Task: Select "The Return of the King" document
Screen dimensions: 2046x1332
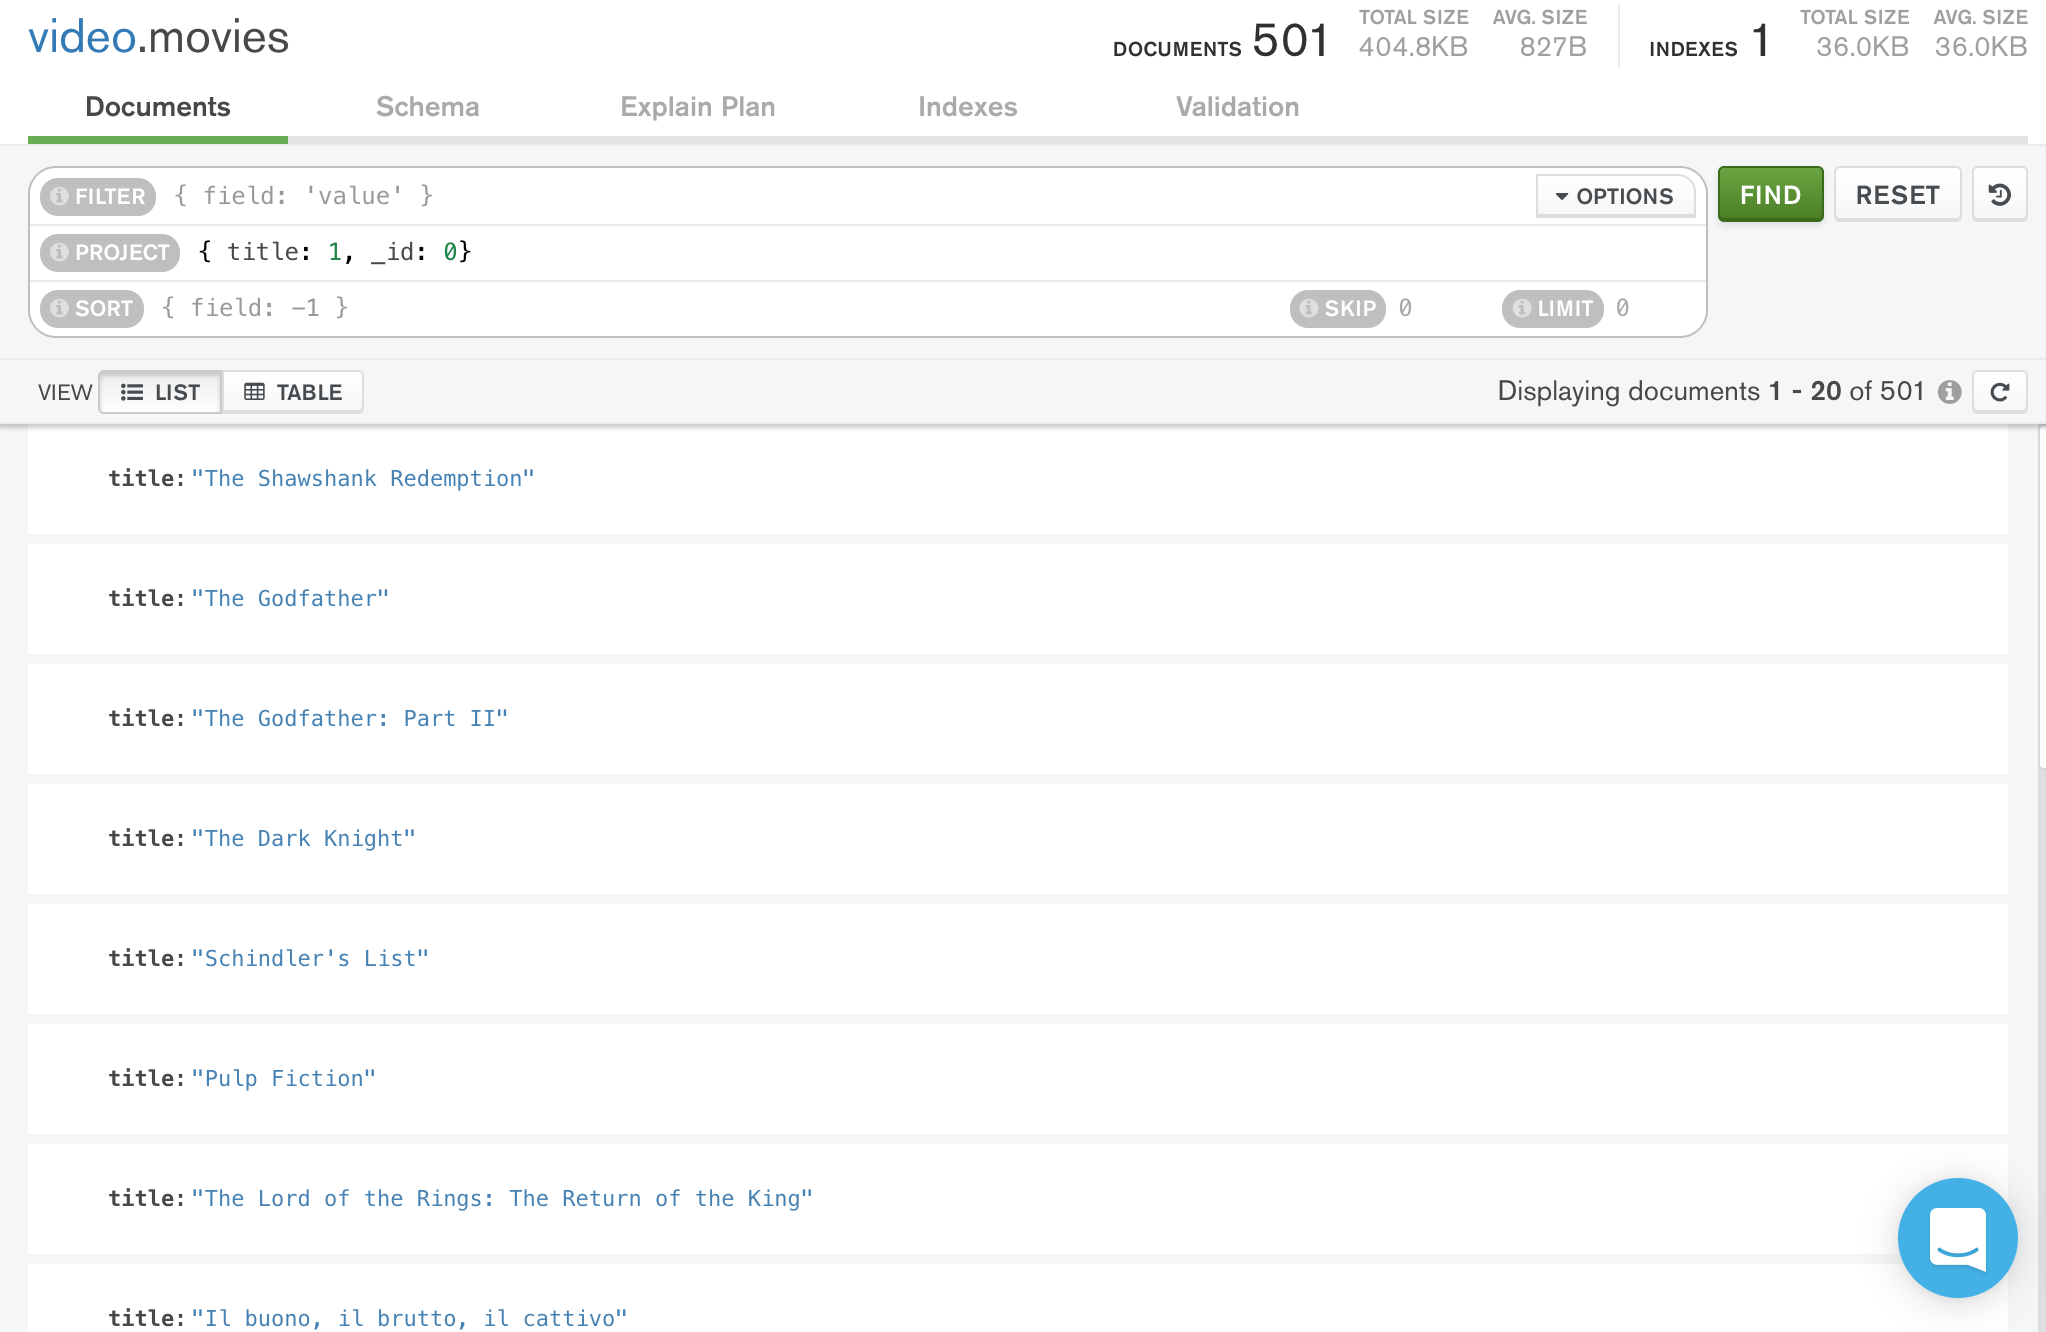Action: click(x=1018, y=1199)
